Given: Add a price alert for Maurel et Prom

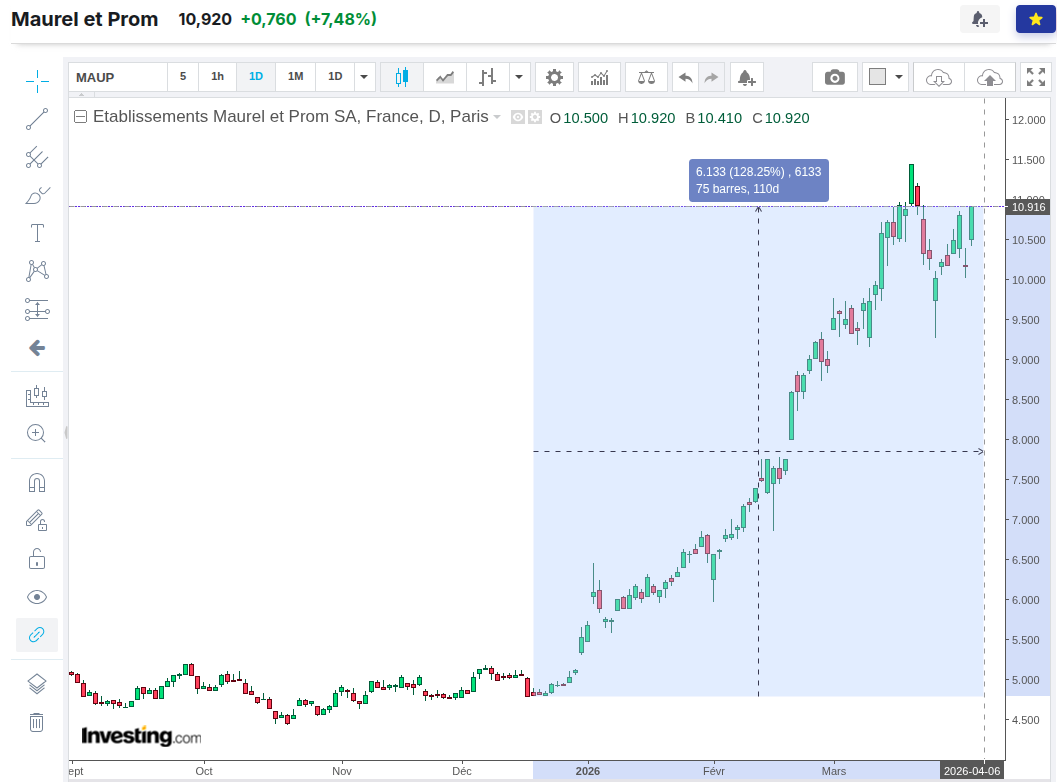Looking at the screenshot, I should pos(979,20).
